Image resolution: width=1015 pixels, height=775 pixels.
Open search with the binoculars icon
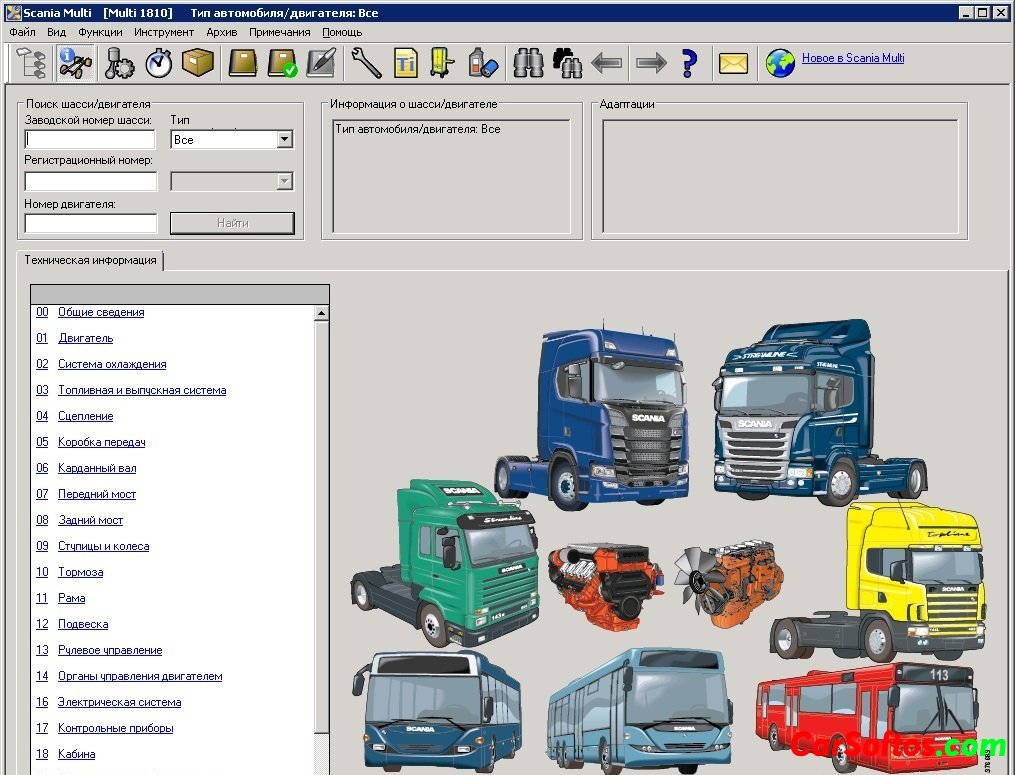(528, 63)
